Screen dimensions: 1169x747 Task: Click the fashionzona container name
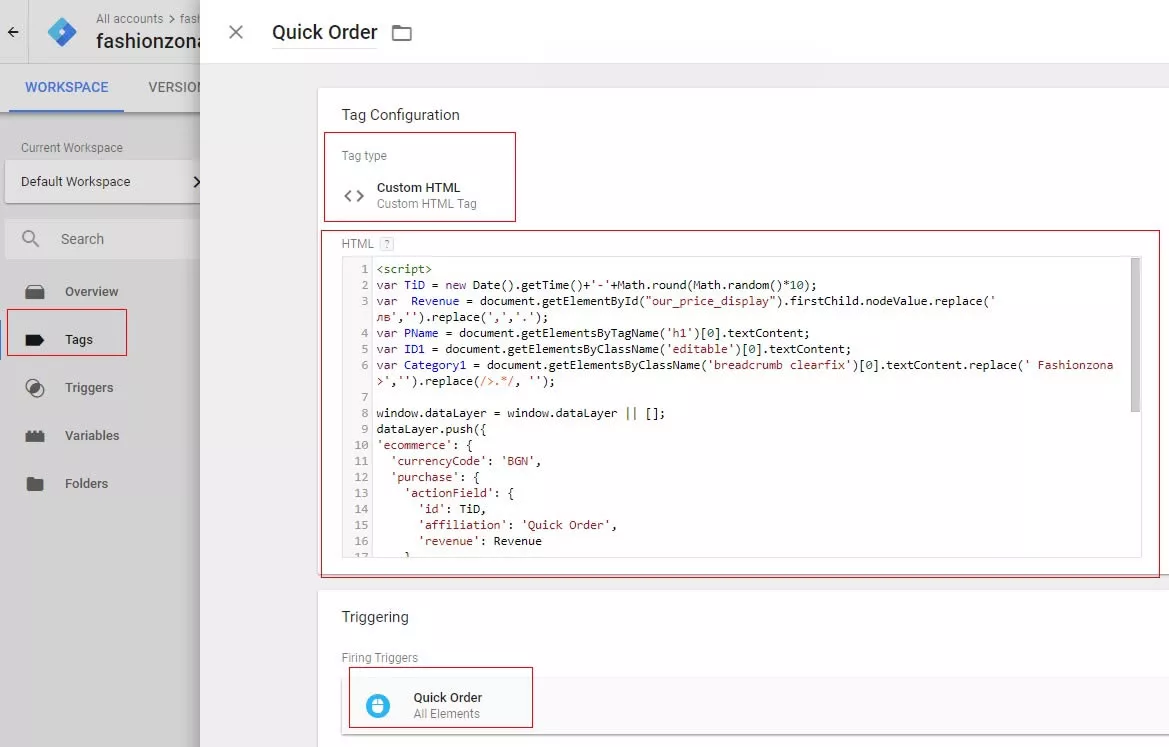tap(148, 41)
